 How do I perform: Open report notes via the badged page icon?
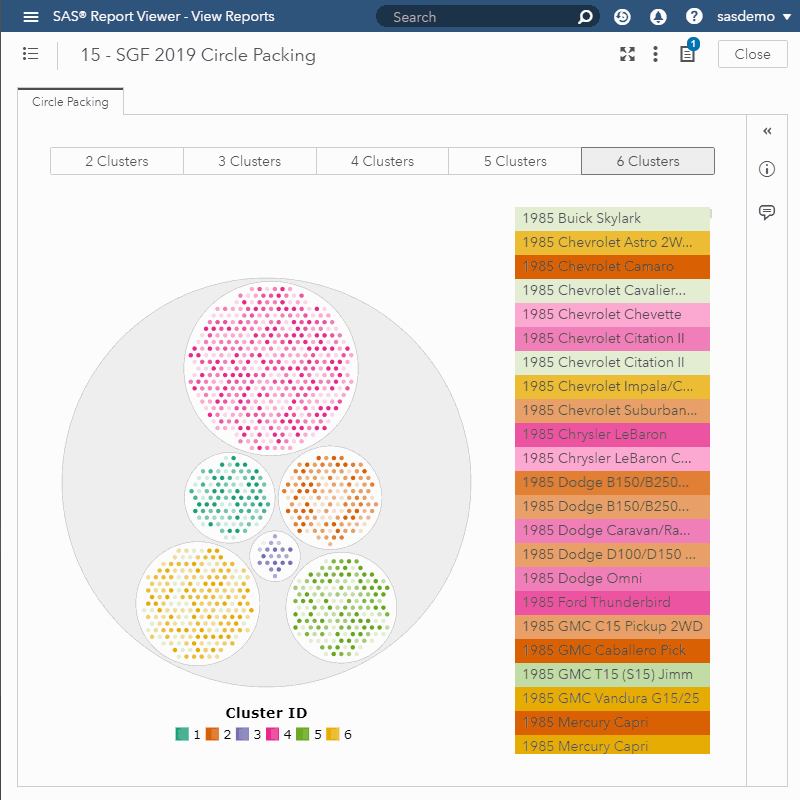point(686,56)
